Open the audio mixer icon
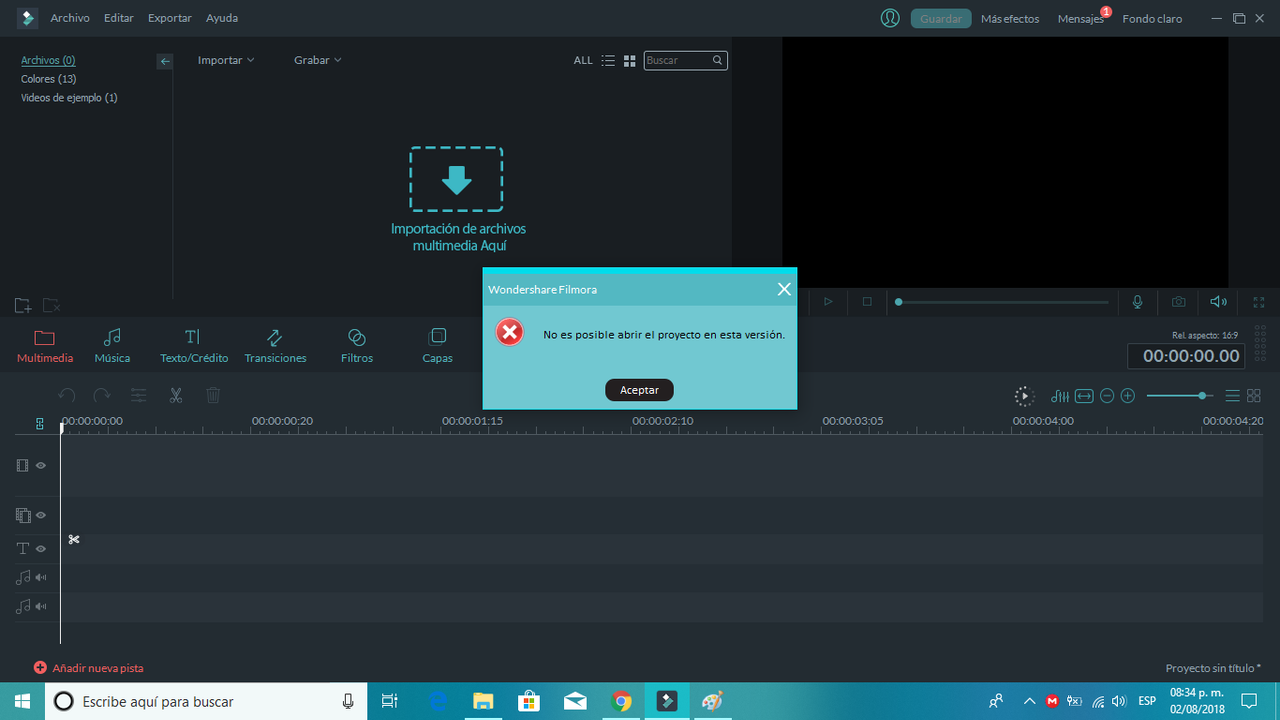Viewport: 1280px width, 720px height. point(1060,396)
